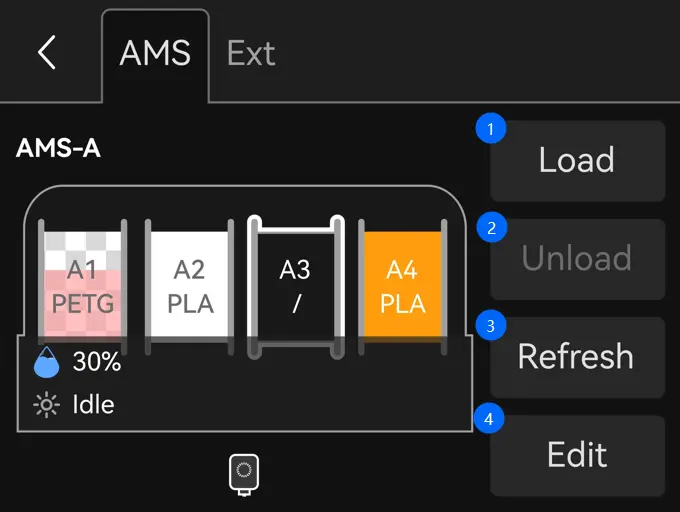Click the Load button

point(577,160)
